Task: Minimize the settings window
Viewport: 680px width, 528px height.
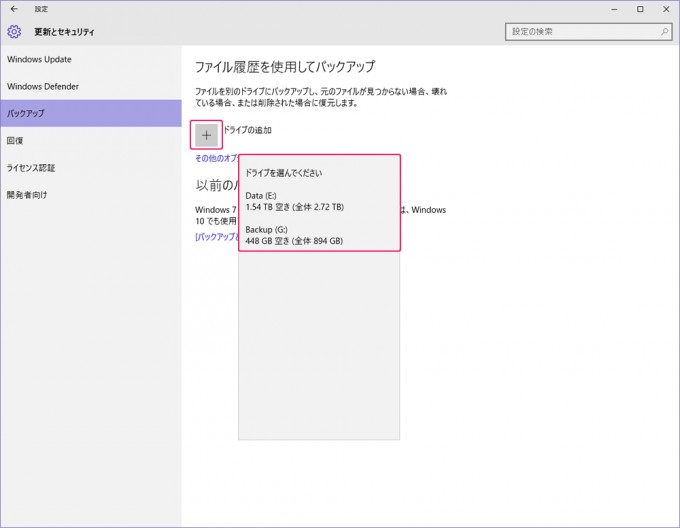Action: click(614, 9)
